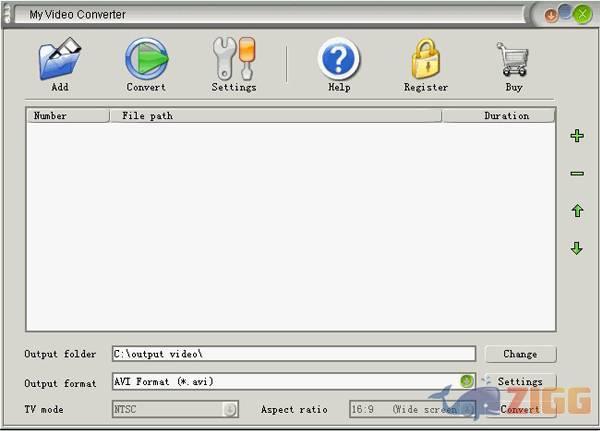
Task: Open the Help question mark icon
Action: 339,60
